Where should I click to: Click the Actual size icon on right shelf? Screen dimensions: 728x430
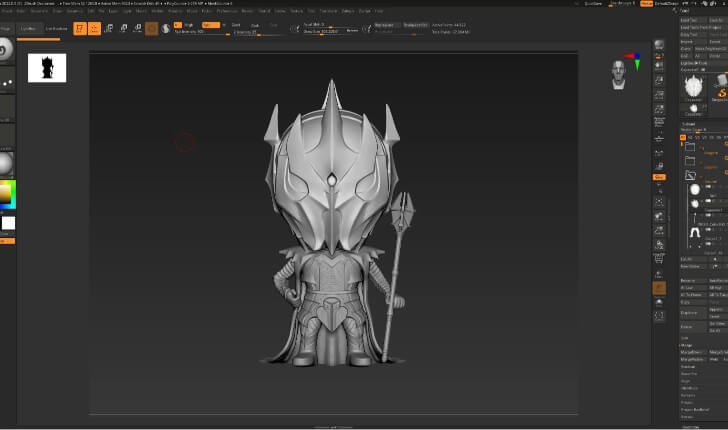(659, 95)
